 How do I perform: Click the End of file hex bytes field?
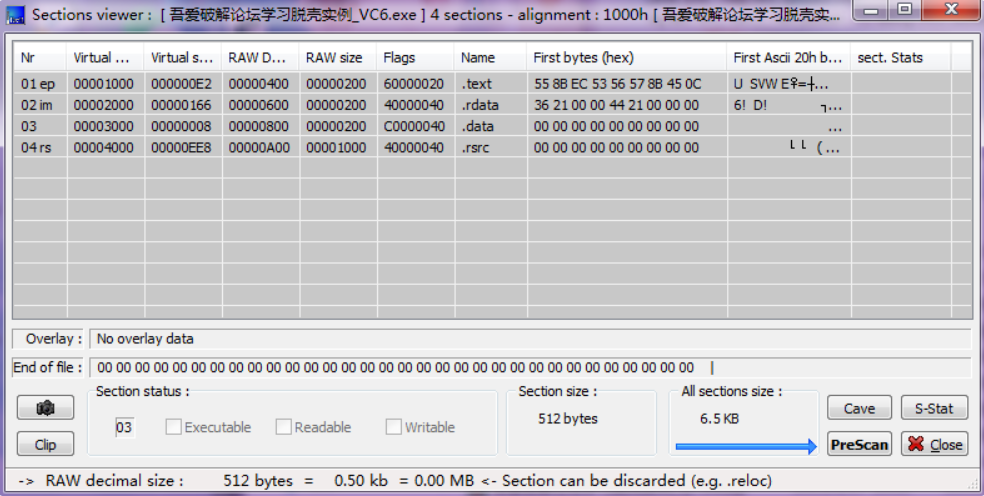click(x=528, y=368)
